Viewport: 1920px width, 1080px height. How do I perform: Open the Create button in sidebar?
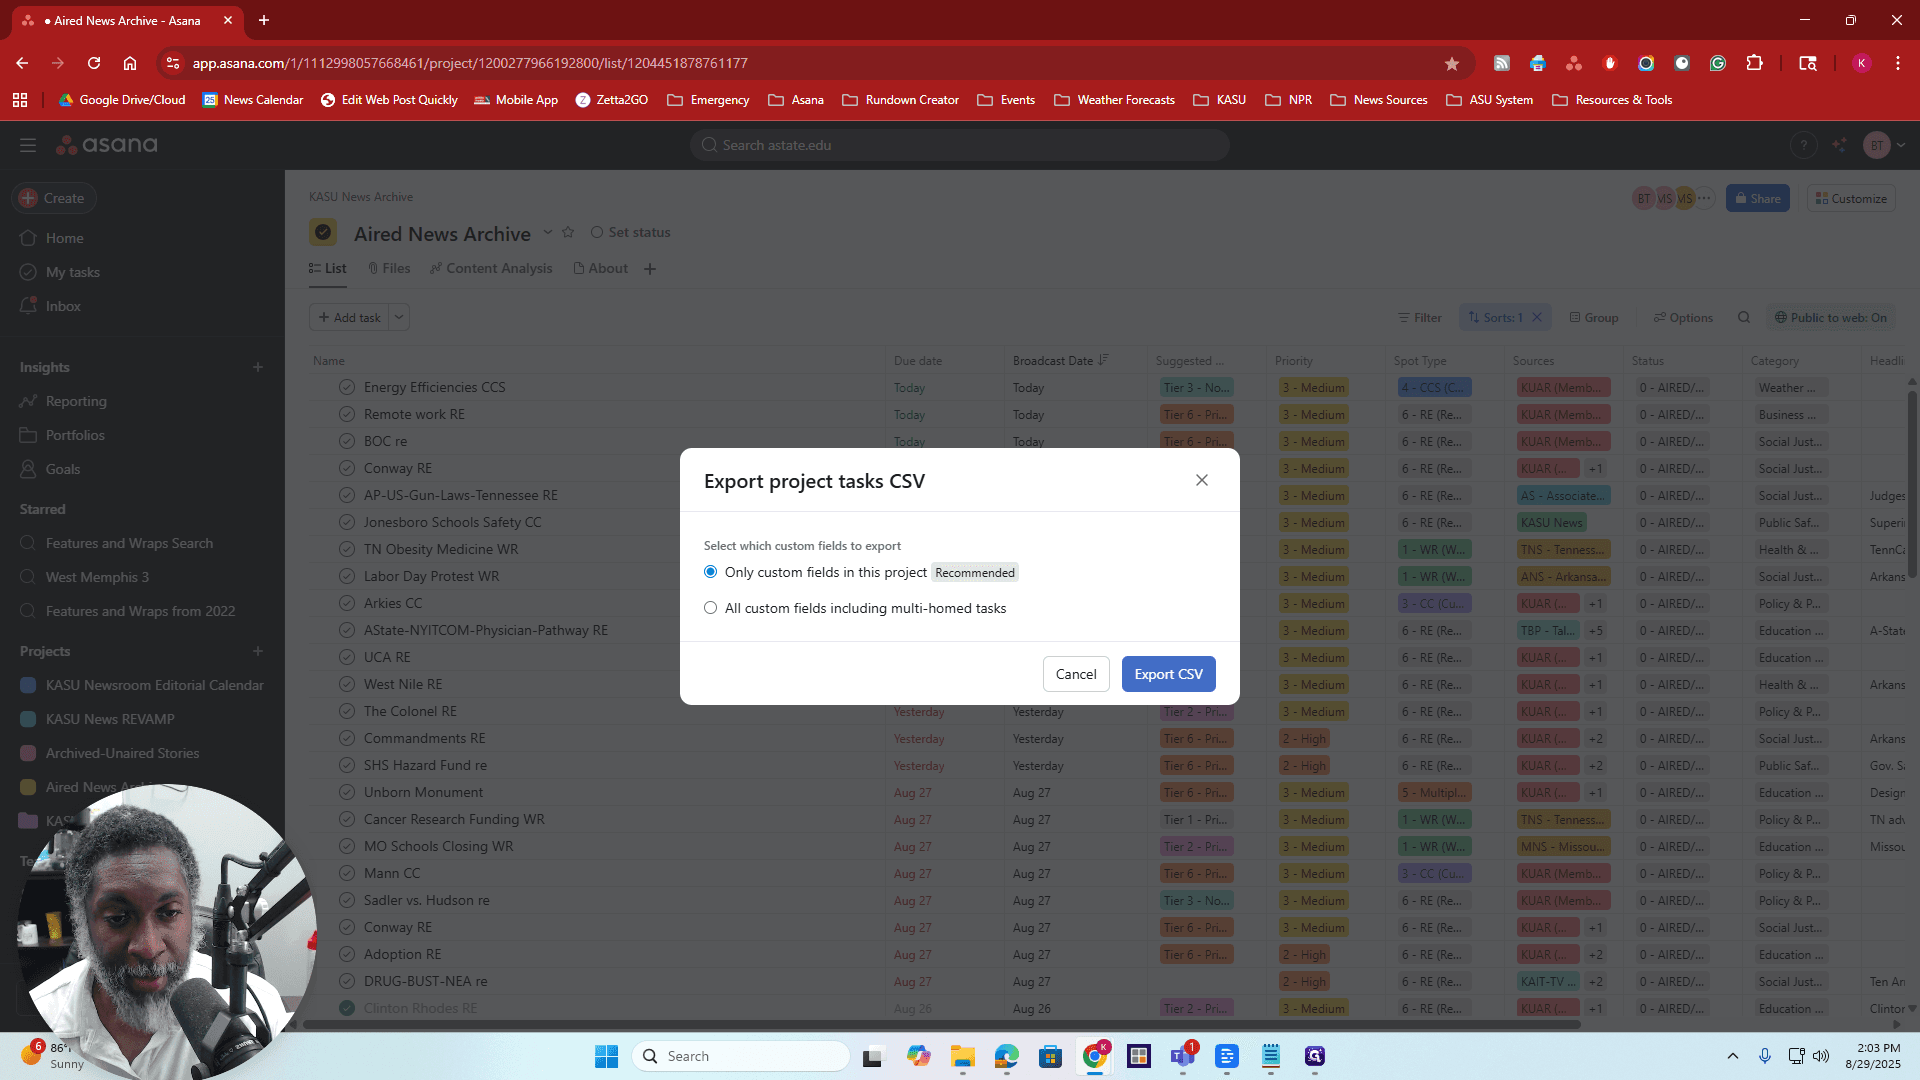pos(54,198)
